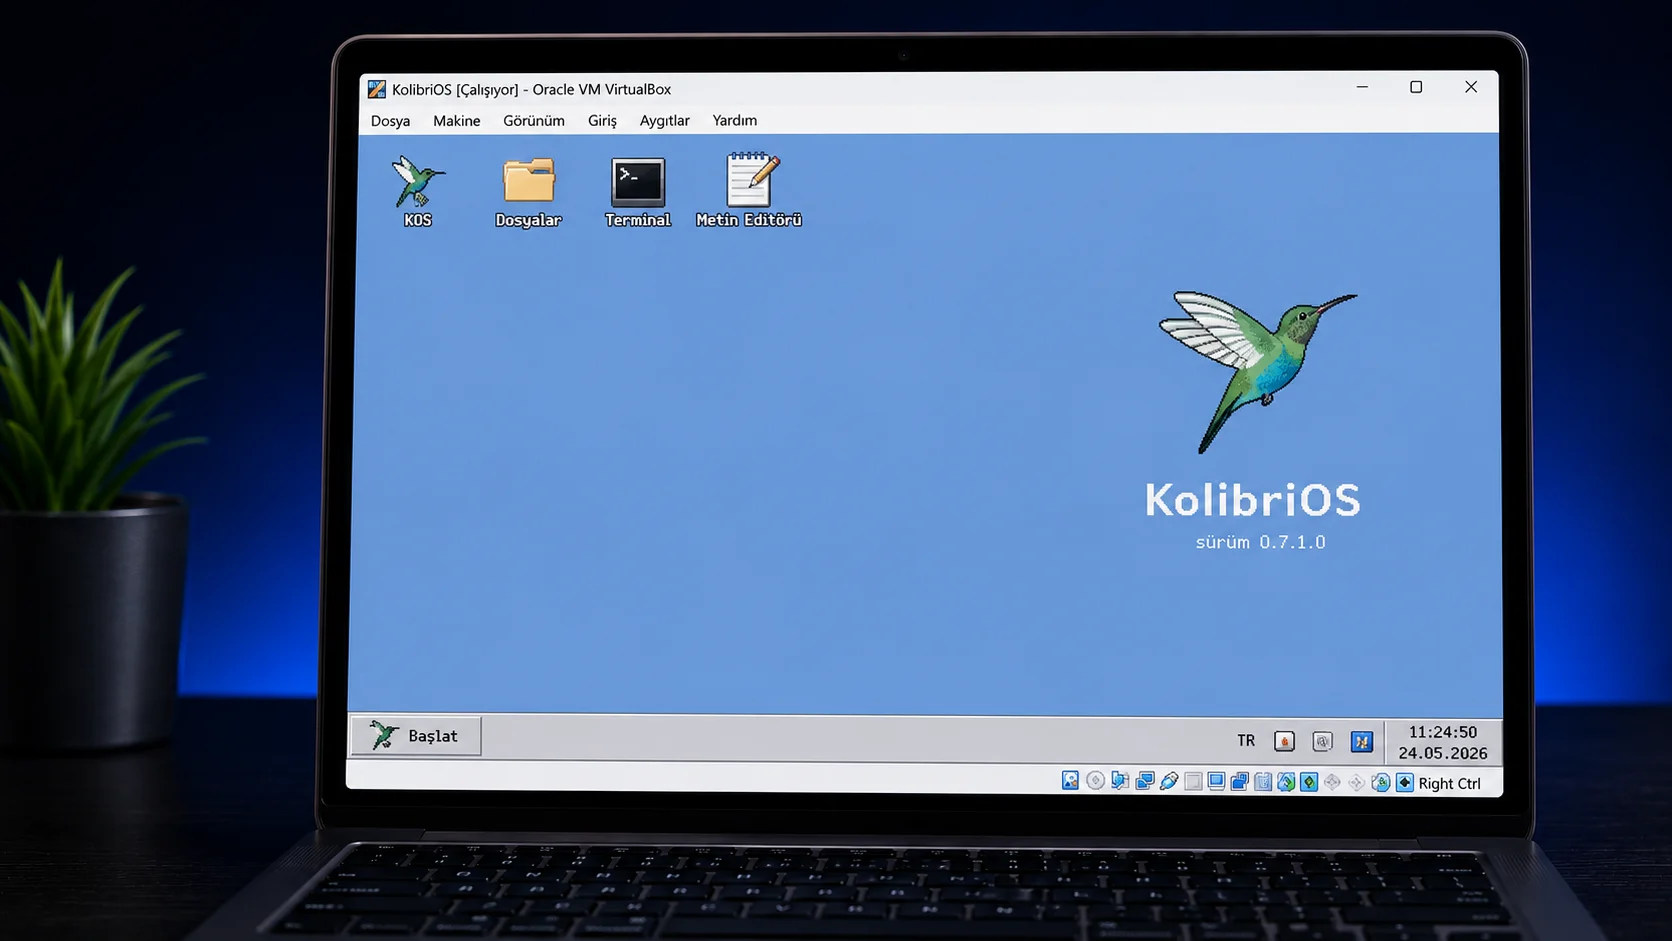Click the VirtualBox title bar app icon
The image size is (1672, 941).
coord(377,89)
